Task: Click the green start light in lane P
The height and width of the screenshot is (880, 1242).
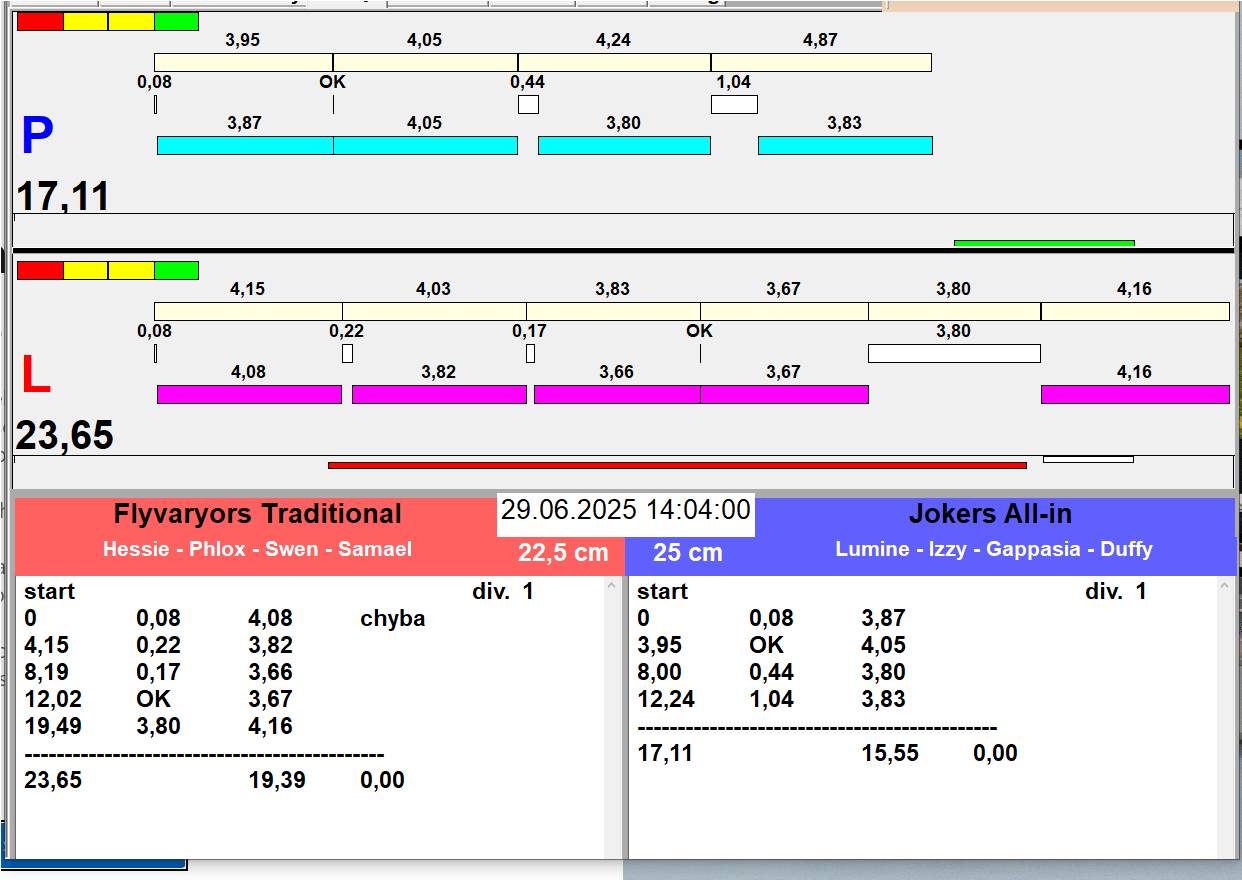Action: click(x=177, y=21)
